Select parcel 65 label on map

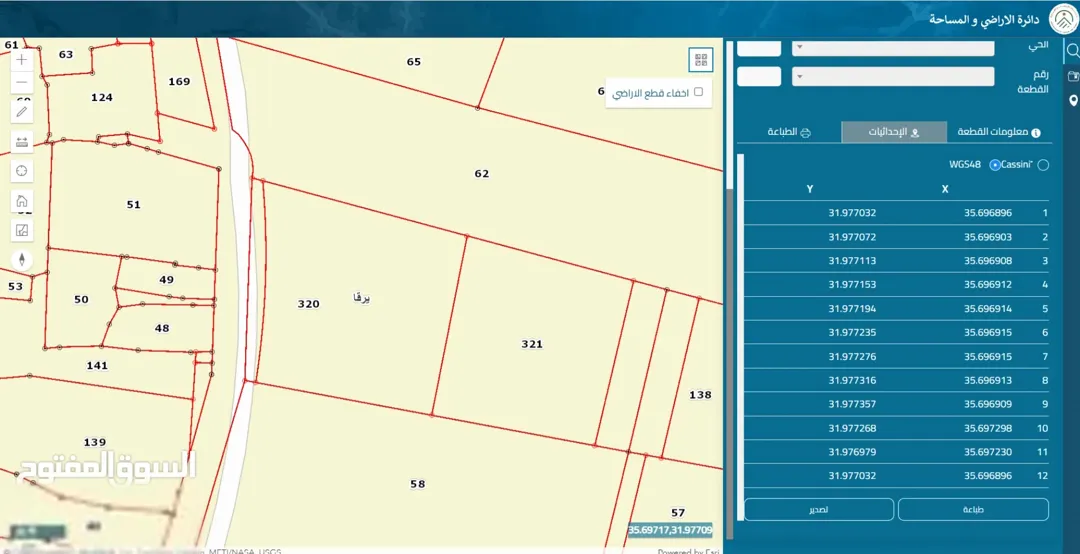tap(413, 61)
